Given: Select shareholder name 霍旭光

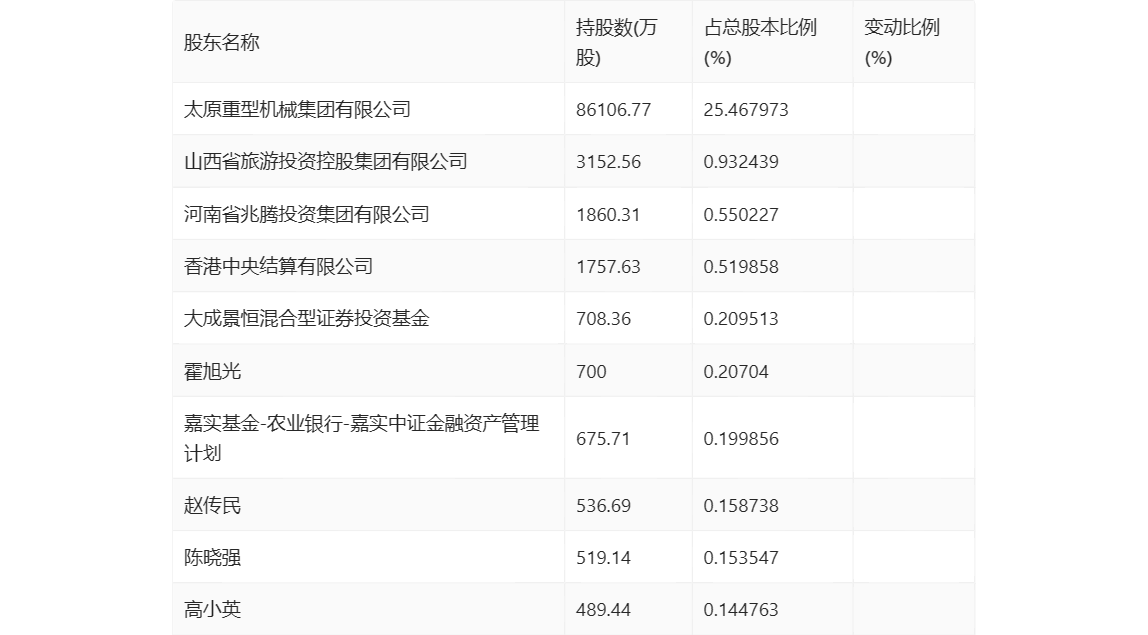Looking at the screenshot, I should pos(212,371).
